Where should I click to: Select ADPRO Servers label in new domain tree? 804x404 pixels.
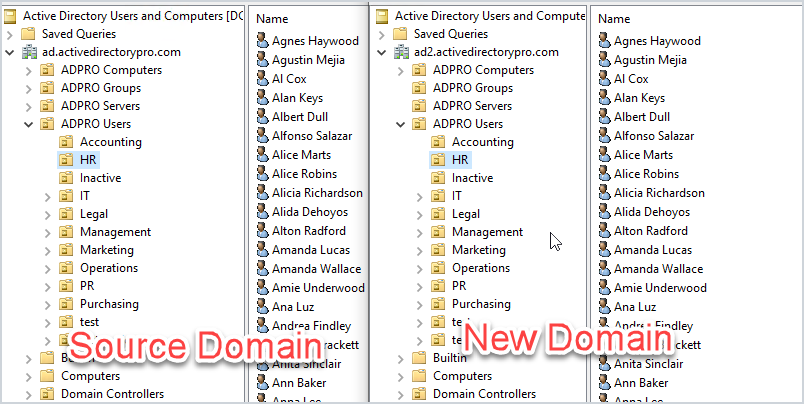[x=472, y=106]
